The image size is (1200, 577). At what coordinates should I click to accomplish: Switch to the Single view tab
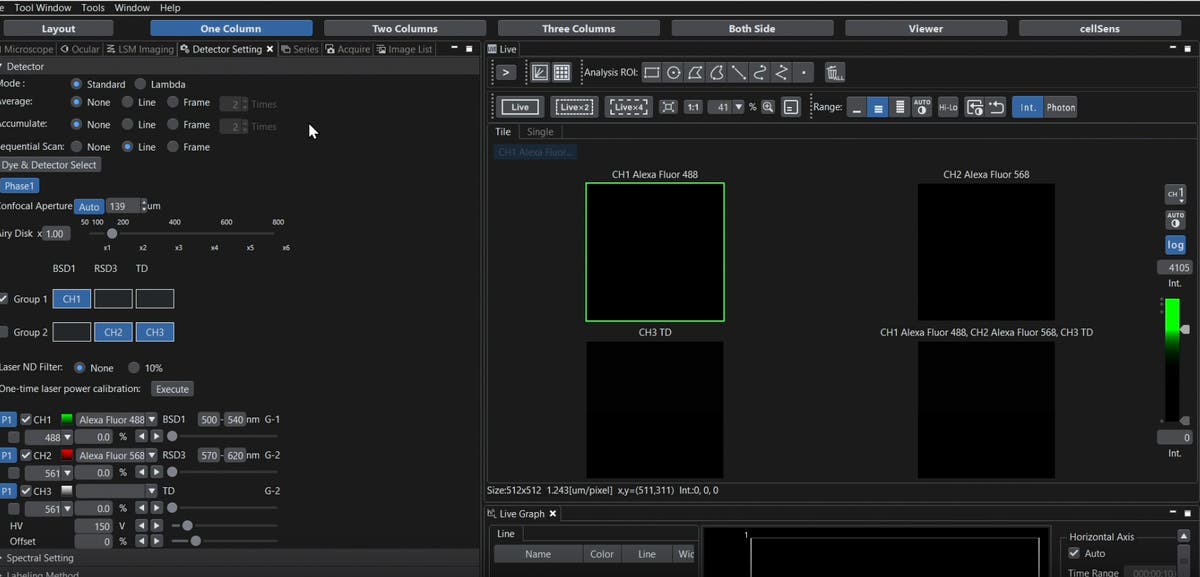(x=540, y=131)
